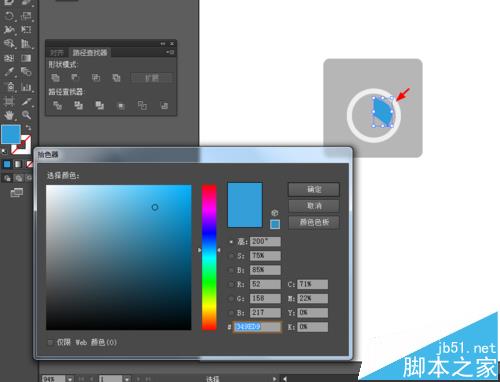Select the S saturation radio button
This screenshot has height=382, width=500.
[x=231, y=256]
